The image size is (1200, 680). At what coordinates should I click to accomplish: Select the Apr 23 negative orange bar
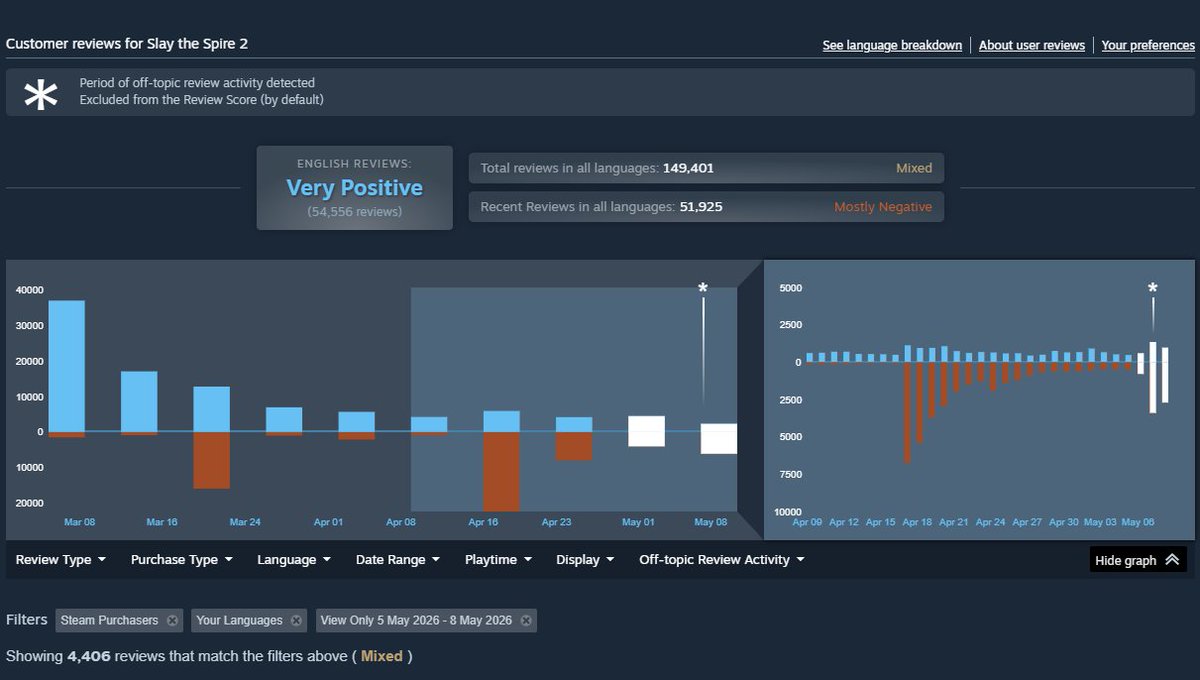pos(574,446)
